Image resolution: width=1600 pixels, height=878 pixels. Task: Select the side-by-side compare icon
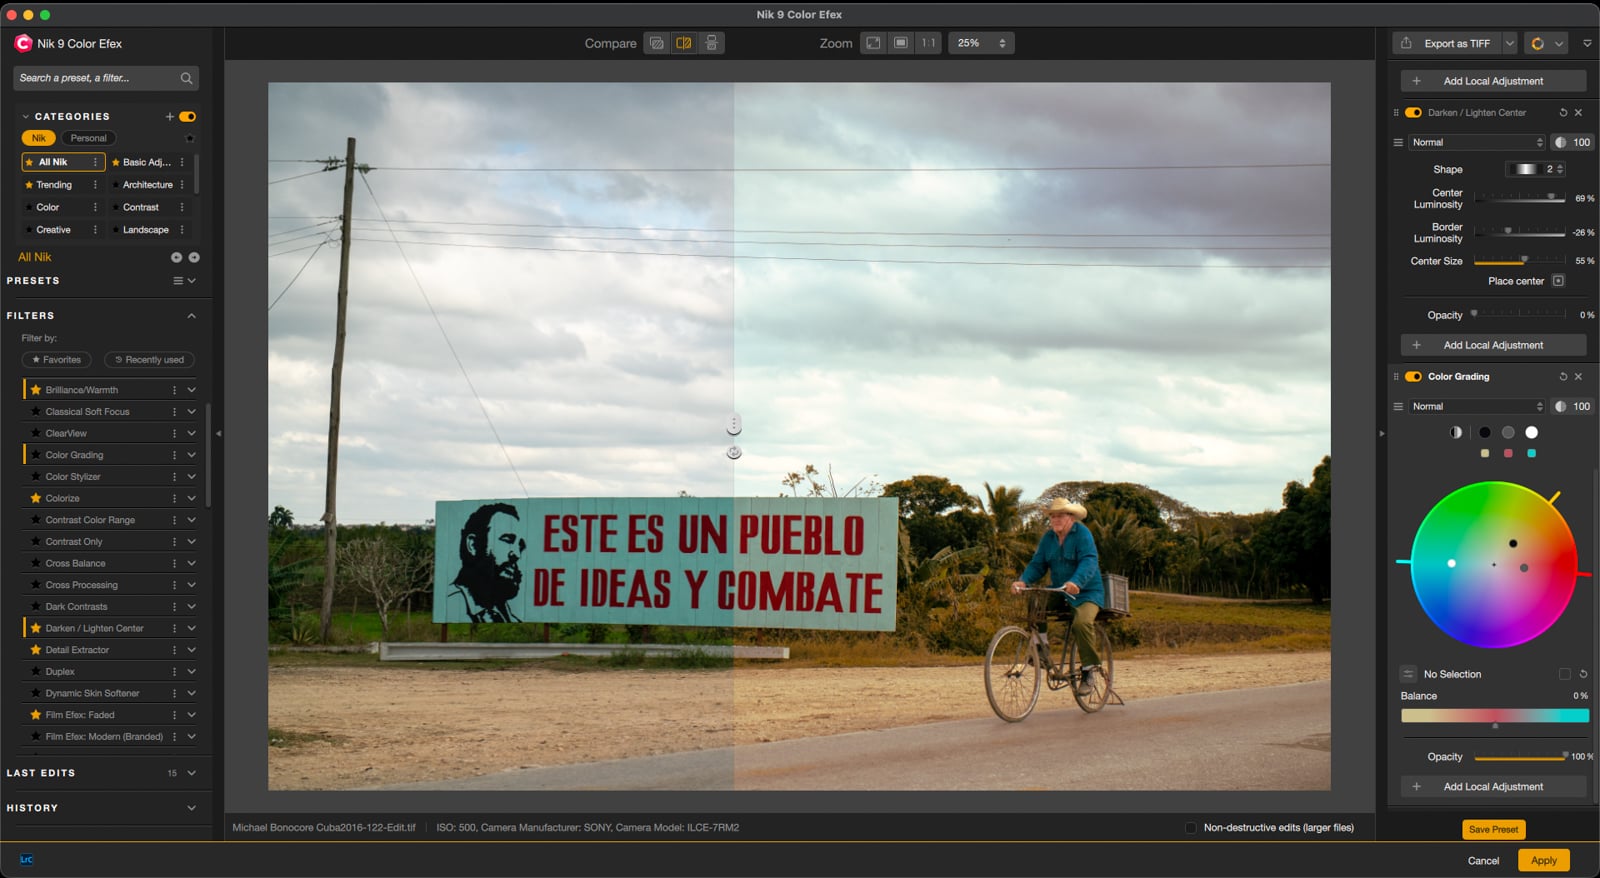pyautogui.click(x=711, y=43)
